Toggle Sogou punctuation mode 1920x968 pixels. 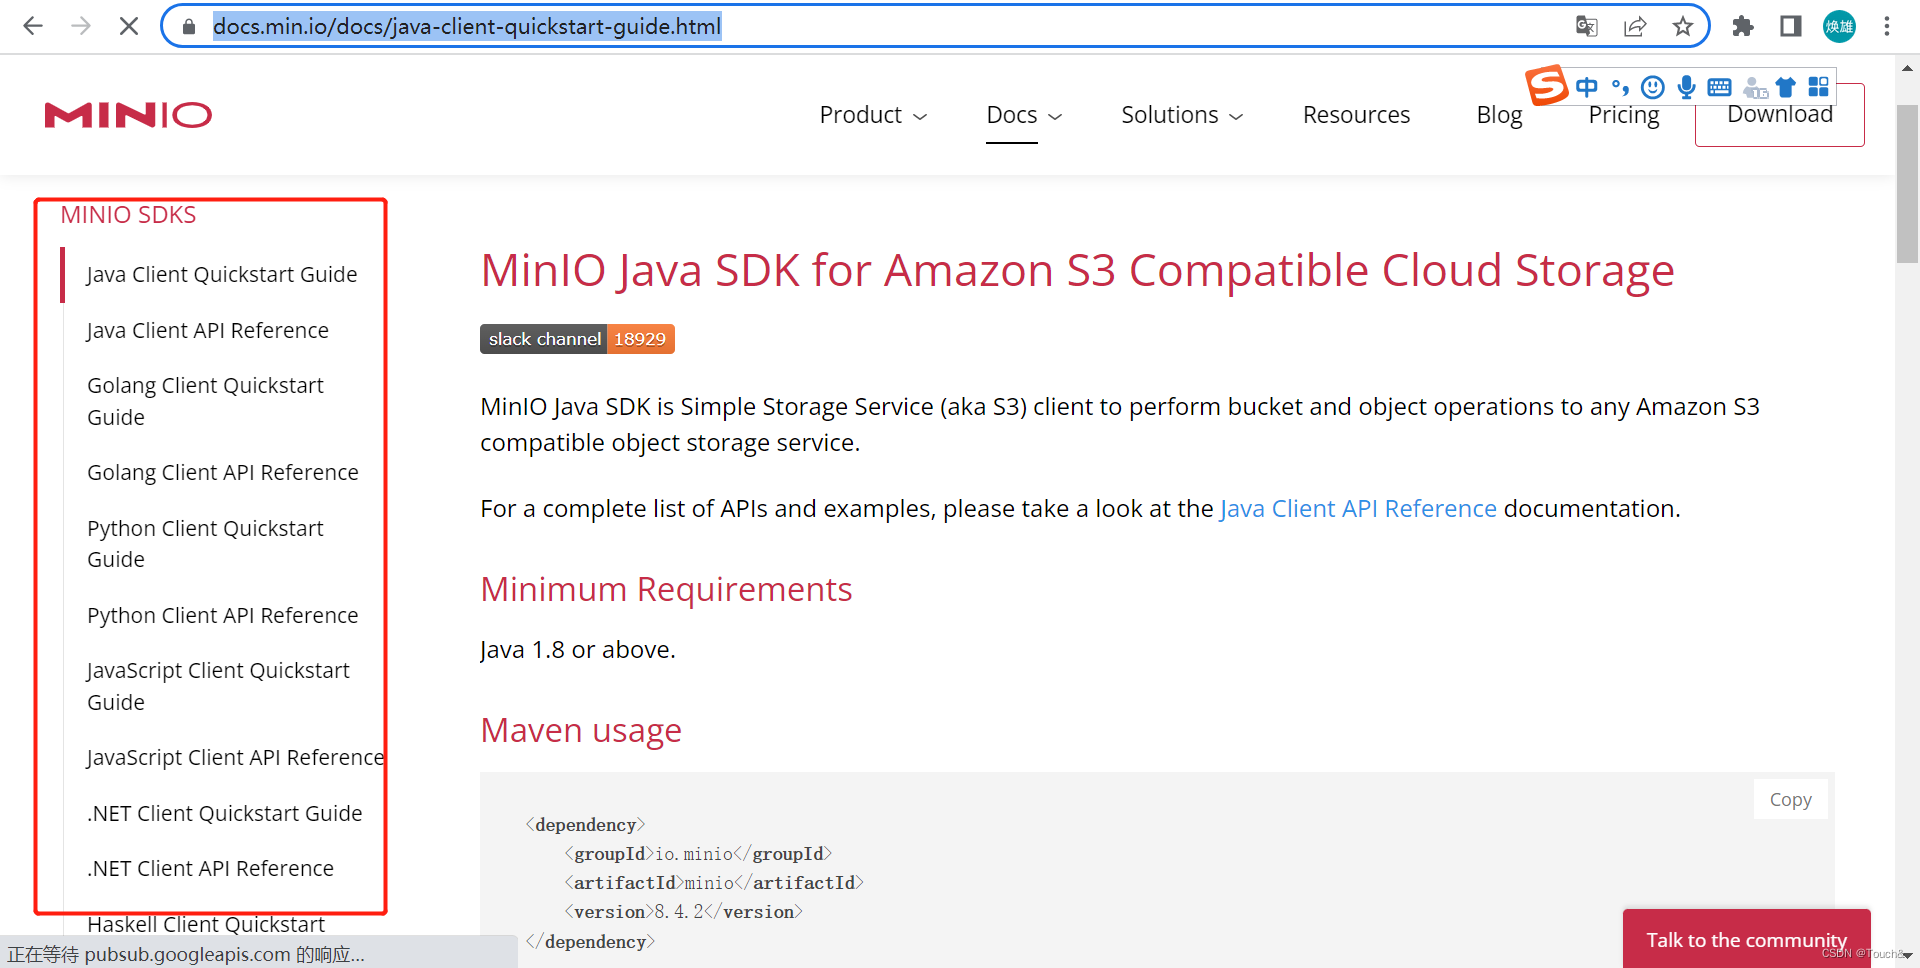tap(1620, 87)
